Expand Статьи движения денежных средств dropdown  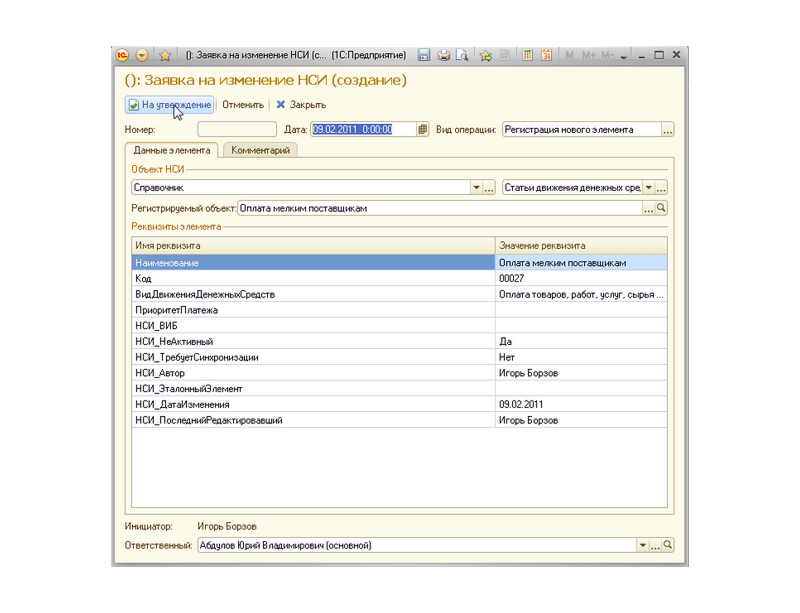pos(648,187)
